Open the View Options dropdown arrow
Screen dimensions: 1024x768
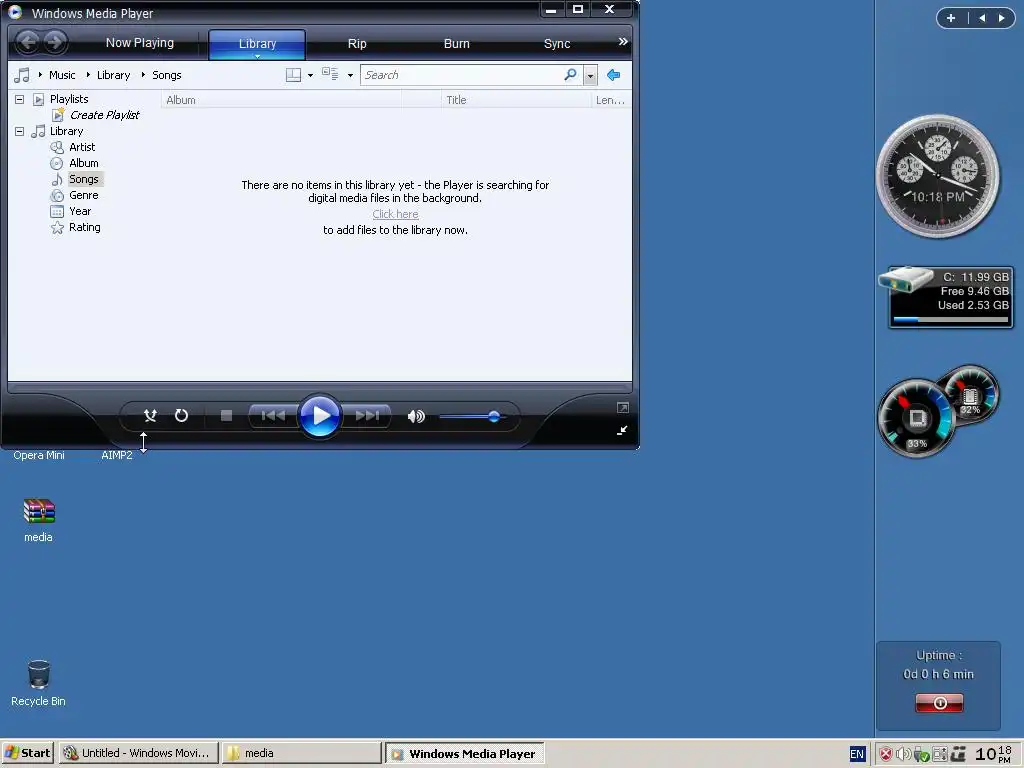click(351, 75)
